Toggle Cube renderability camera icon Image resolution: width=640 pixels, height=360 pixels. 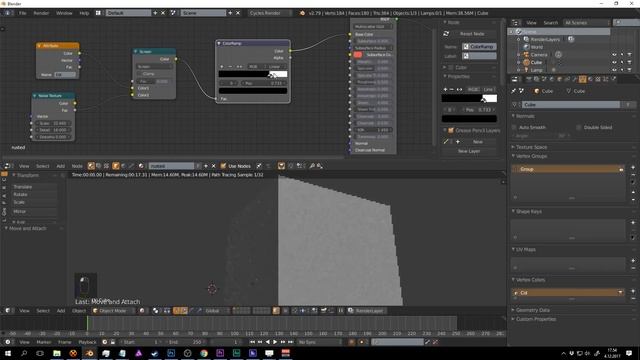pyautogui.click(x=629, y=62)
